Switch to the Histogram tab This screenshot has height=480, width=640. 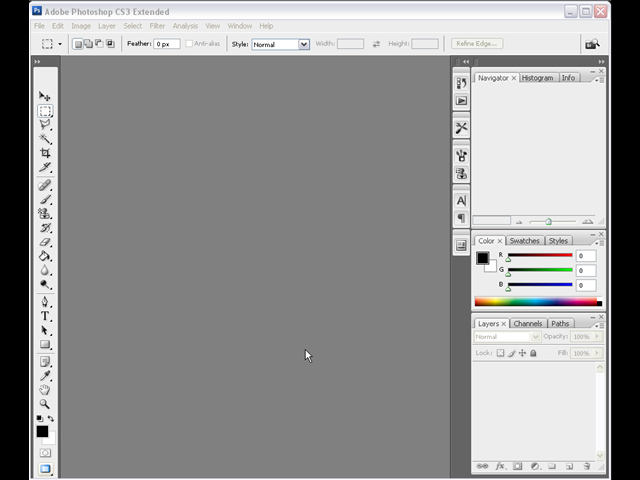[x=537, y=78]
